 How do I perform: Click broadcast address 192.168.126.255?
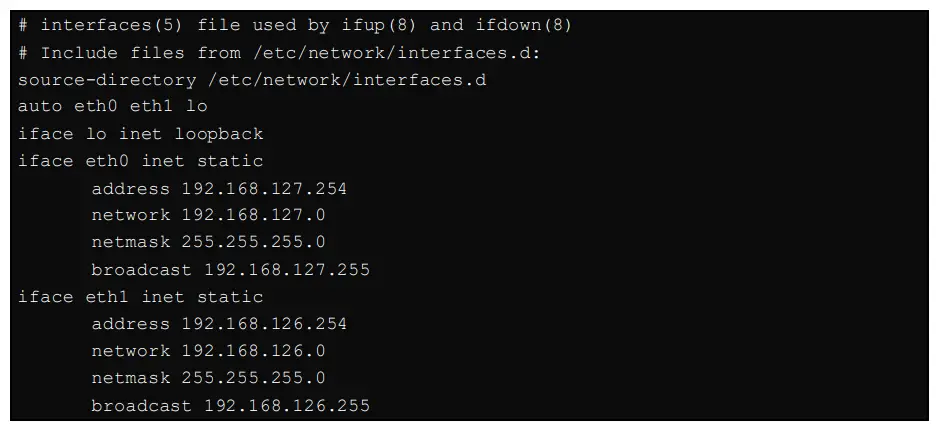coord(287,406)
